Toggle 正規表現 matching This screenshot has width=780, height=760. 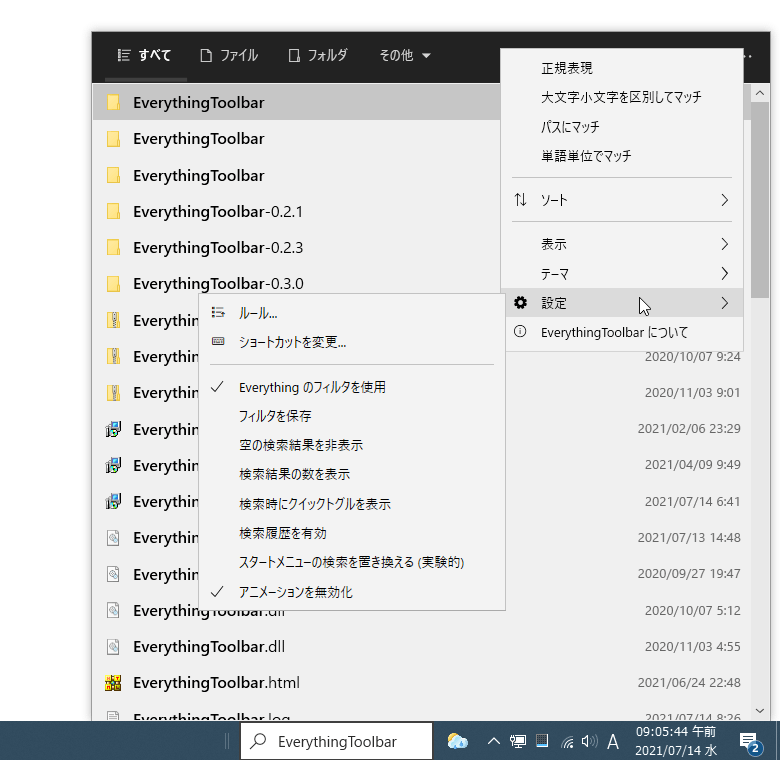point(622,68)
